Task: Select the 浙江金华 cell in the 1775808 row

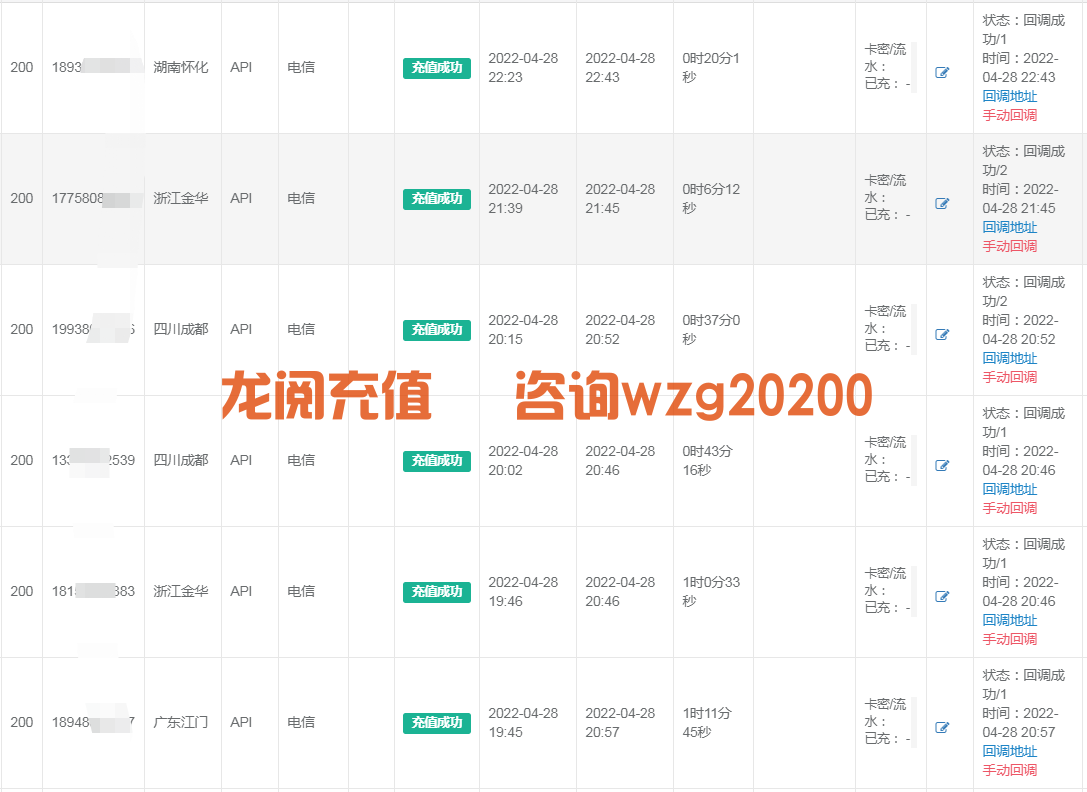Action: [x=180, y=198]
